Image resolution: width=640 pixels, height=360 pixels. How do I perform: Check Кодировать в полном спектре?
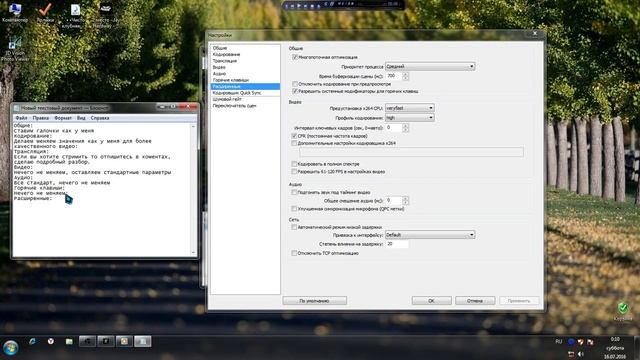pos(294,164)
